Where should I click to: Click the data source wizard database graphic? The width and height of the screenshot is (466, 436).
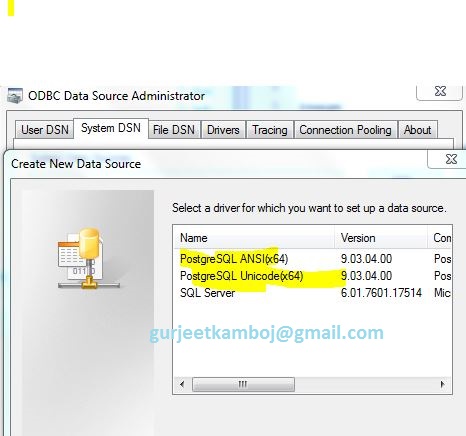[88, 258]
